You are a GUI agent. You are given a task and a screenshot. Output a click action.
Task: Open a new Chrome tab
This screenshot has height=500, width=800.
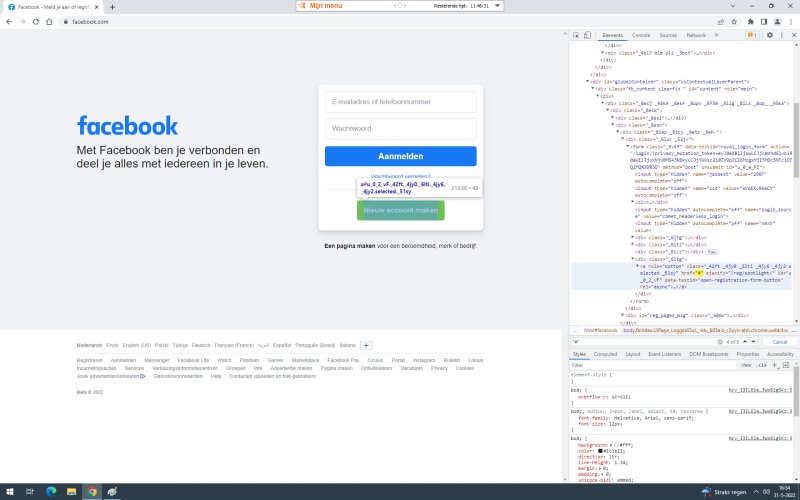pos(112,7)
